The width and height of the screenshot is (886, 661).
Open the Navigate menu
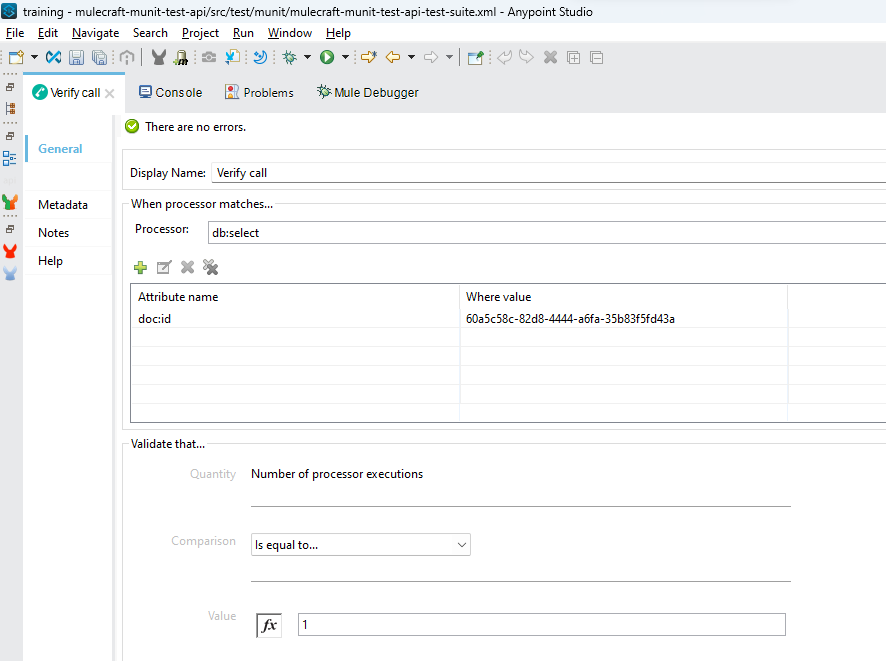95,33
